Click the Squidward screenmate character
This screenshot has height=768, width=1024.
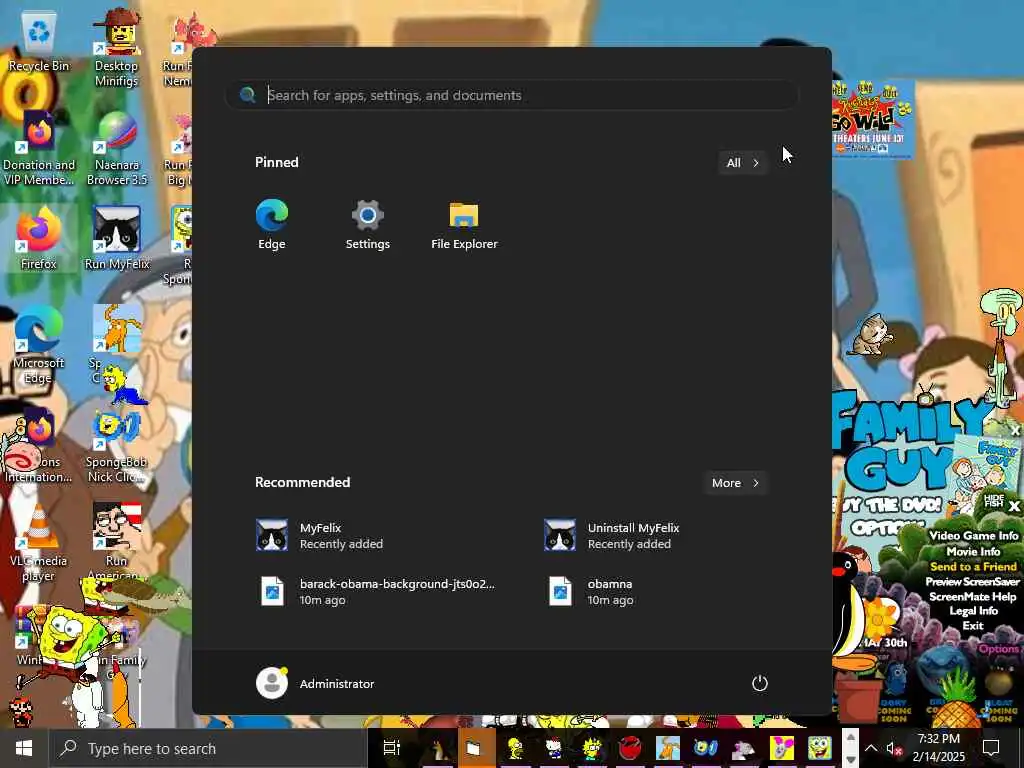click(1000, 346)
